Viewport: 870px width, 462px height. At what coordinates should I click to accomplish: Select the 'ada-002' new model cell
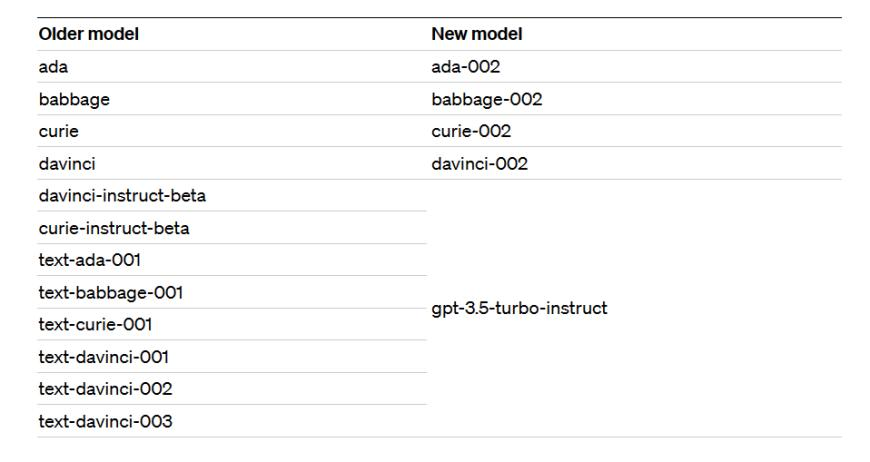(465, 67)
